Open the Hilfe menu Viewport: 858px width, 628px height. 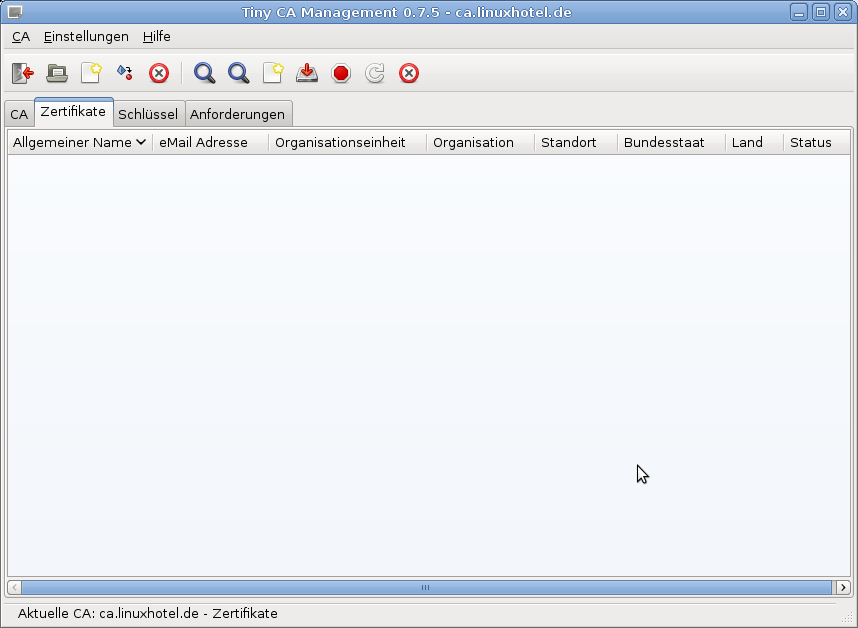pos(156,36)
